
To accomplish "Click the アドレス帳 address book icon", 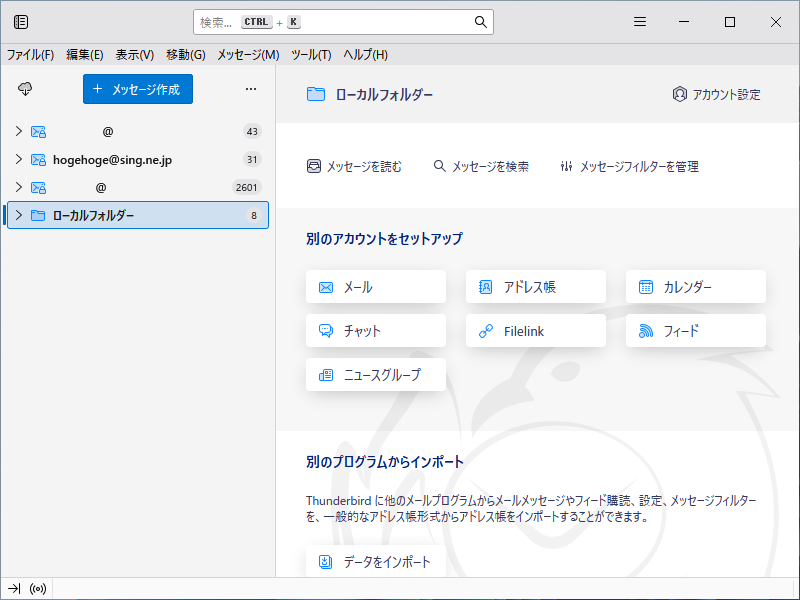I will tap(485, 287).
